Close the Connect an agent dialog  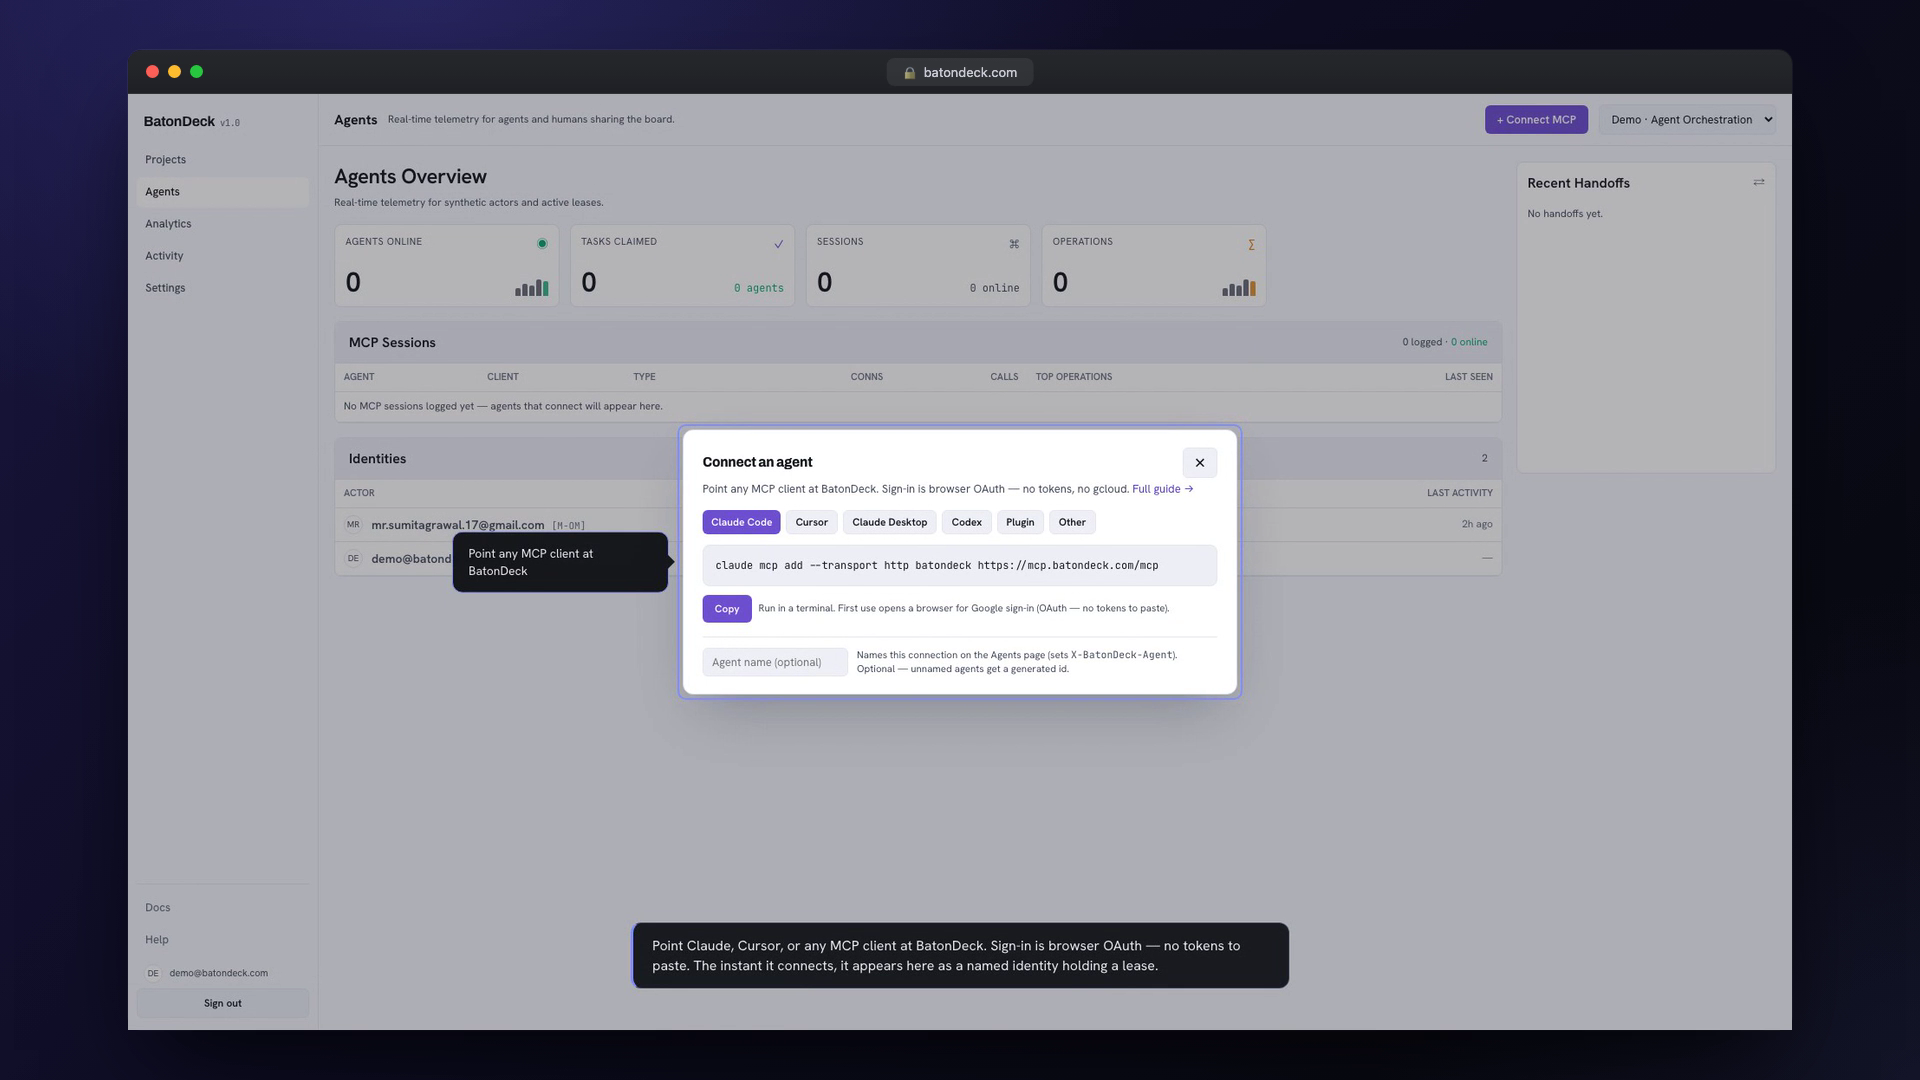click(1199, 463)
